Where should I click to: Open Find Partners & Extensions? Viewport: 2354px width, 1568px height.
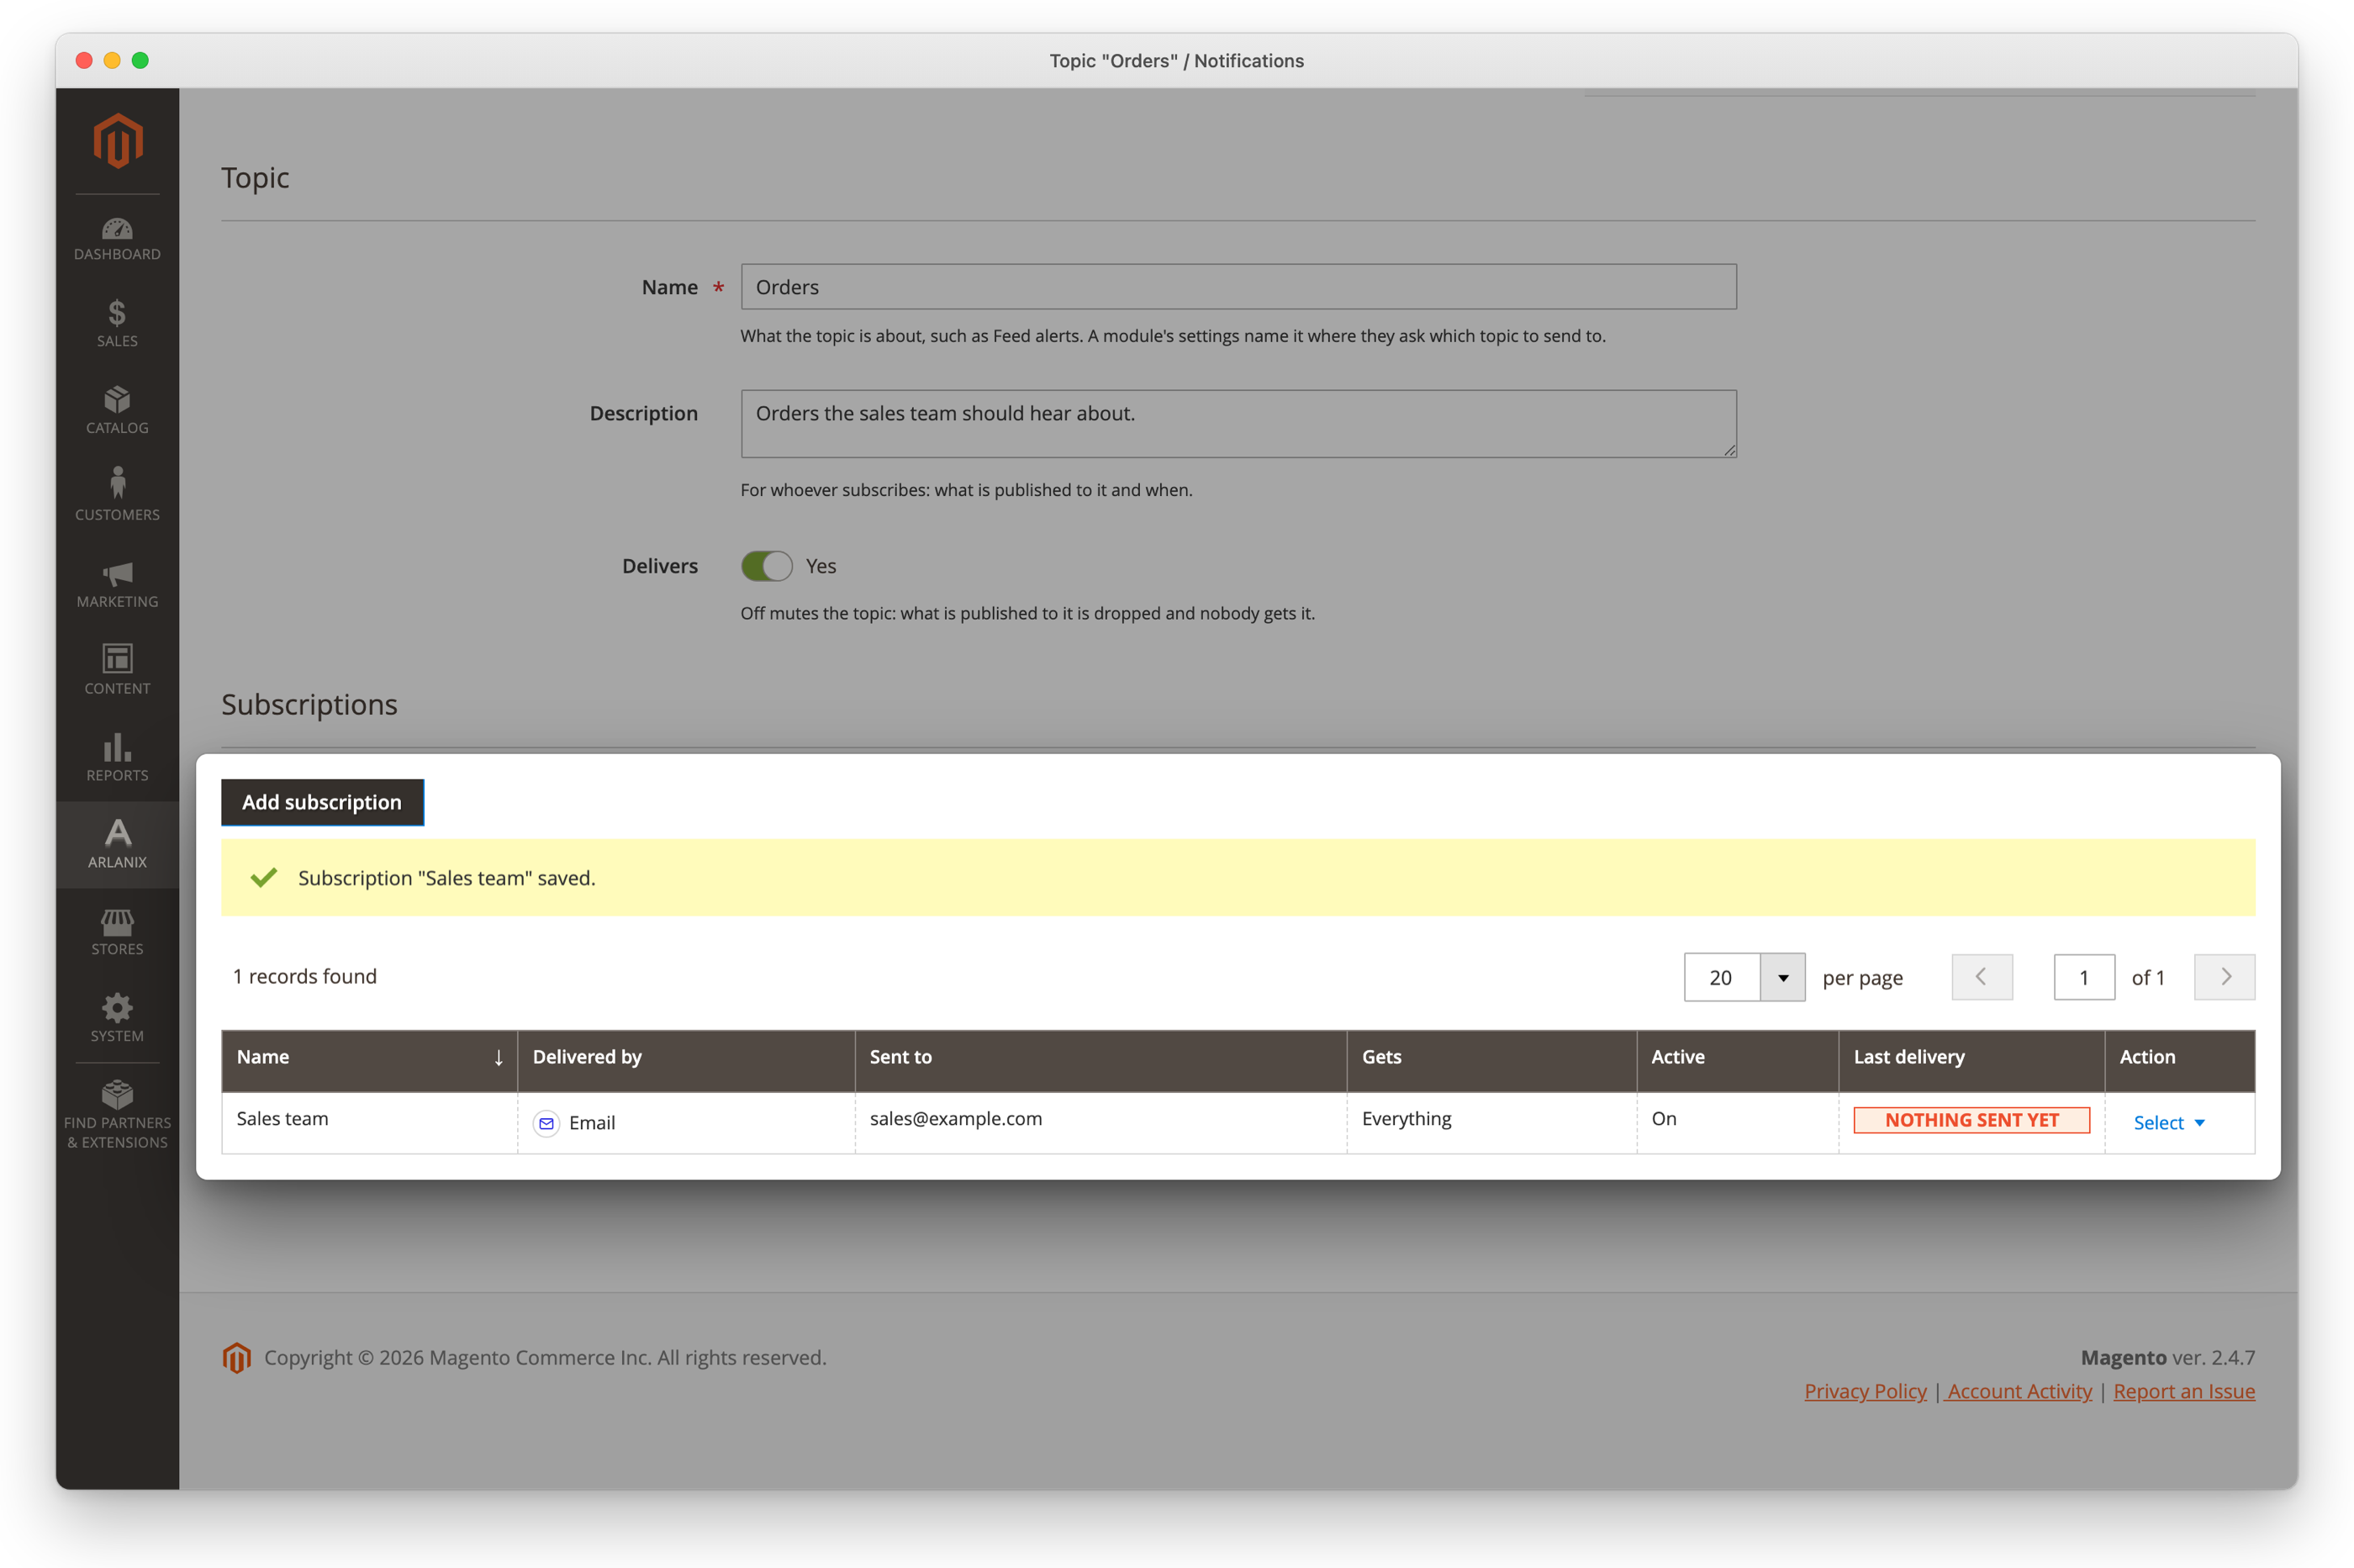coord(117,1115)
